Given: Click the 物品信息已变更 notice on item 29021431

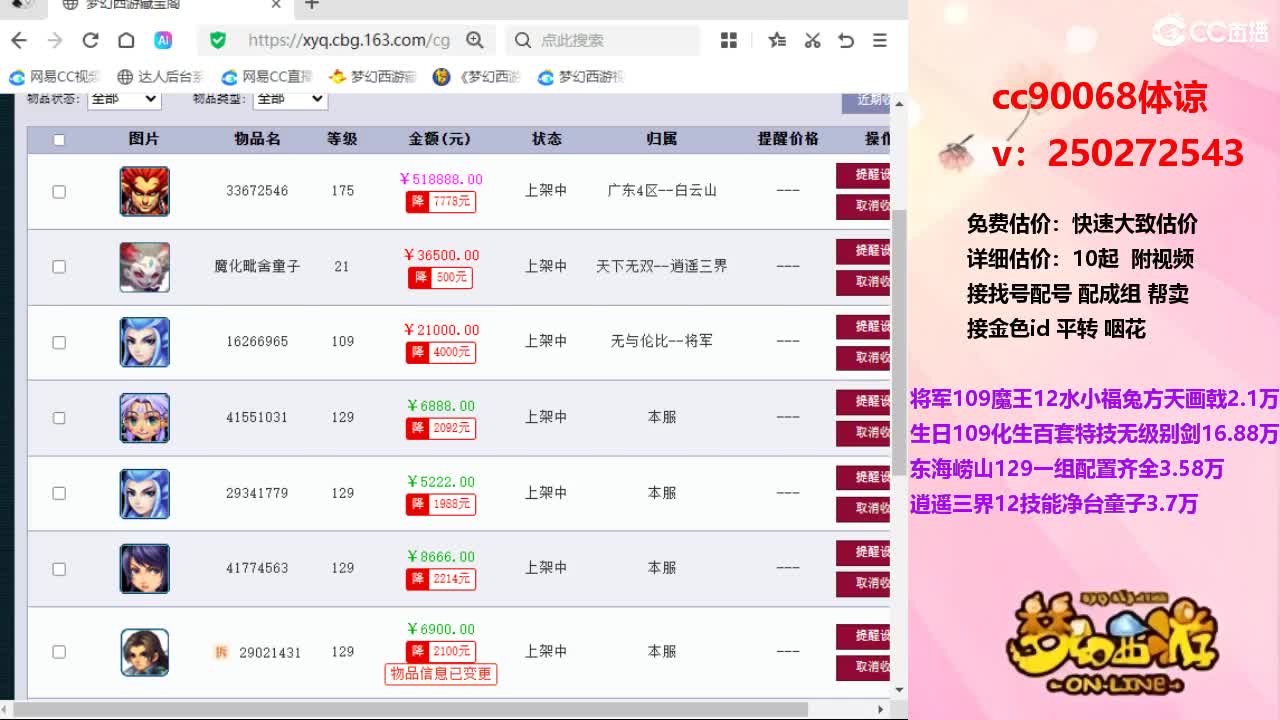Looking at the screenshot, I should click(441, 674).
